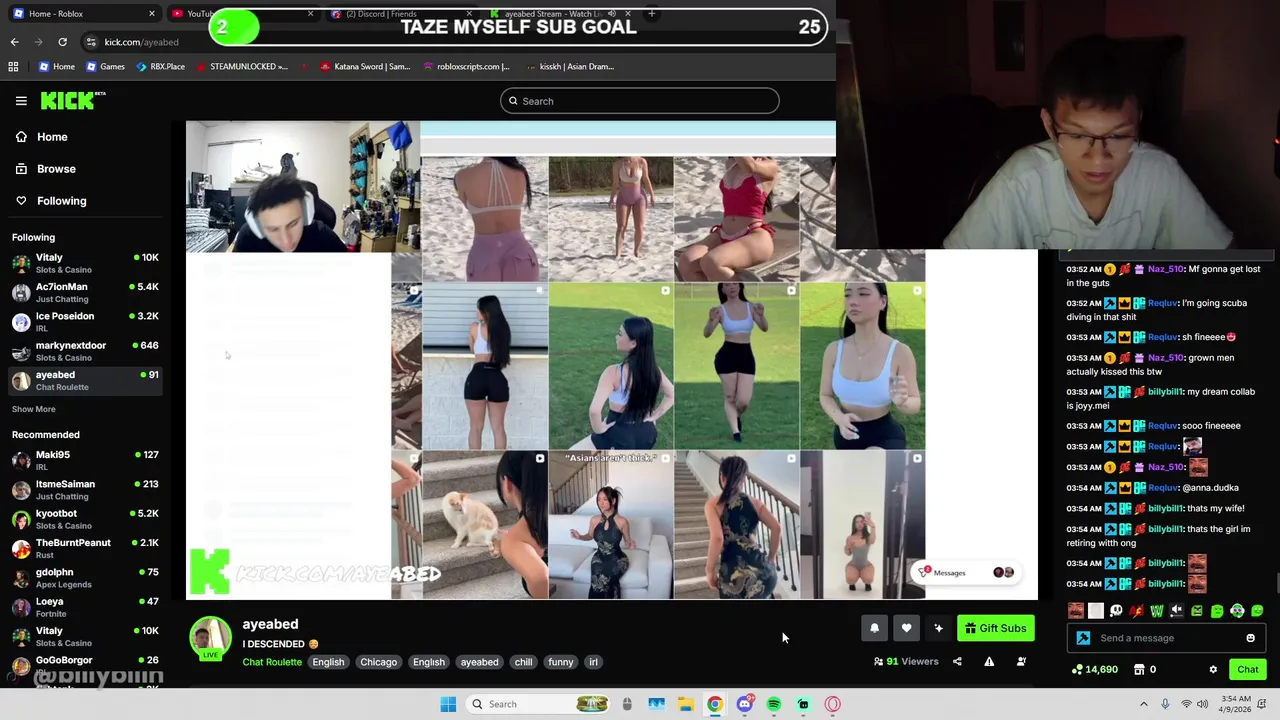1280x720 pixels.
Task: Open Ice Poseidon channel in sidebar
Action: click(85, 321)
